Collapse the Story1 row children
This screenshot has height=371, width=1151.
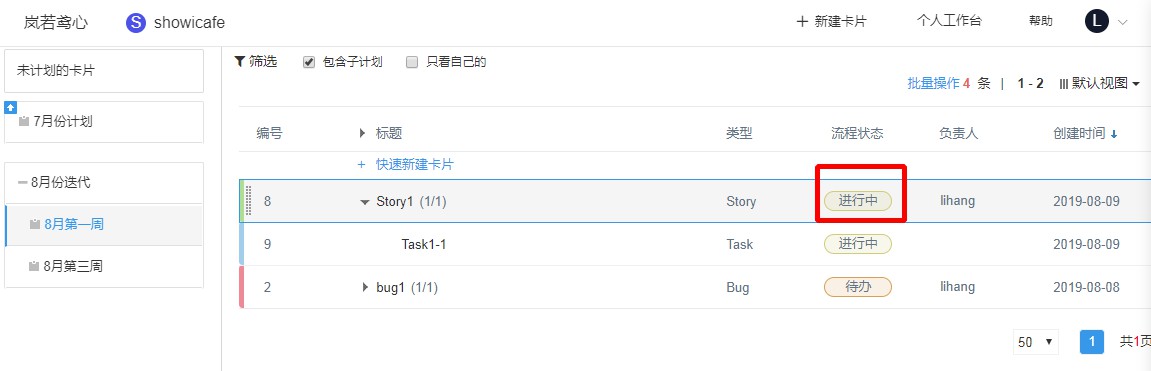tap(365, 202)
